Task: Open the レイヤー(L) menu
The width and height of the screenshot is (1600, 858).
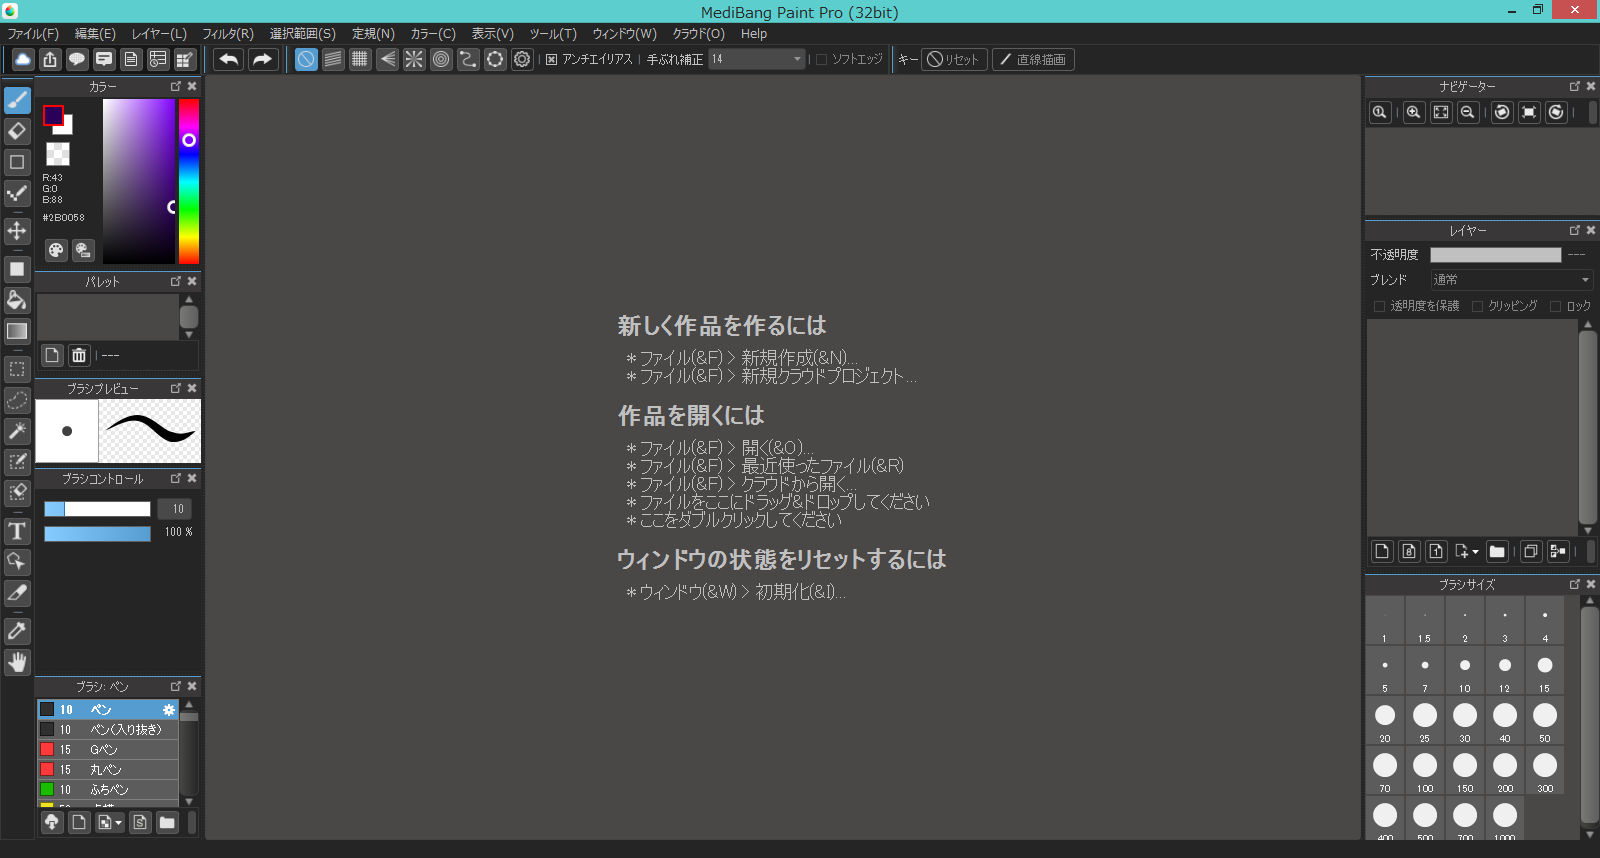Action: pos(159,34)
